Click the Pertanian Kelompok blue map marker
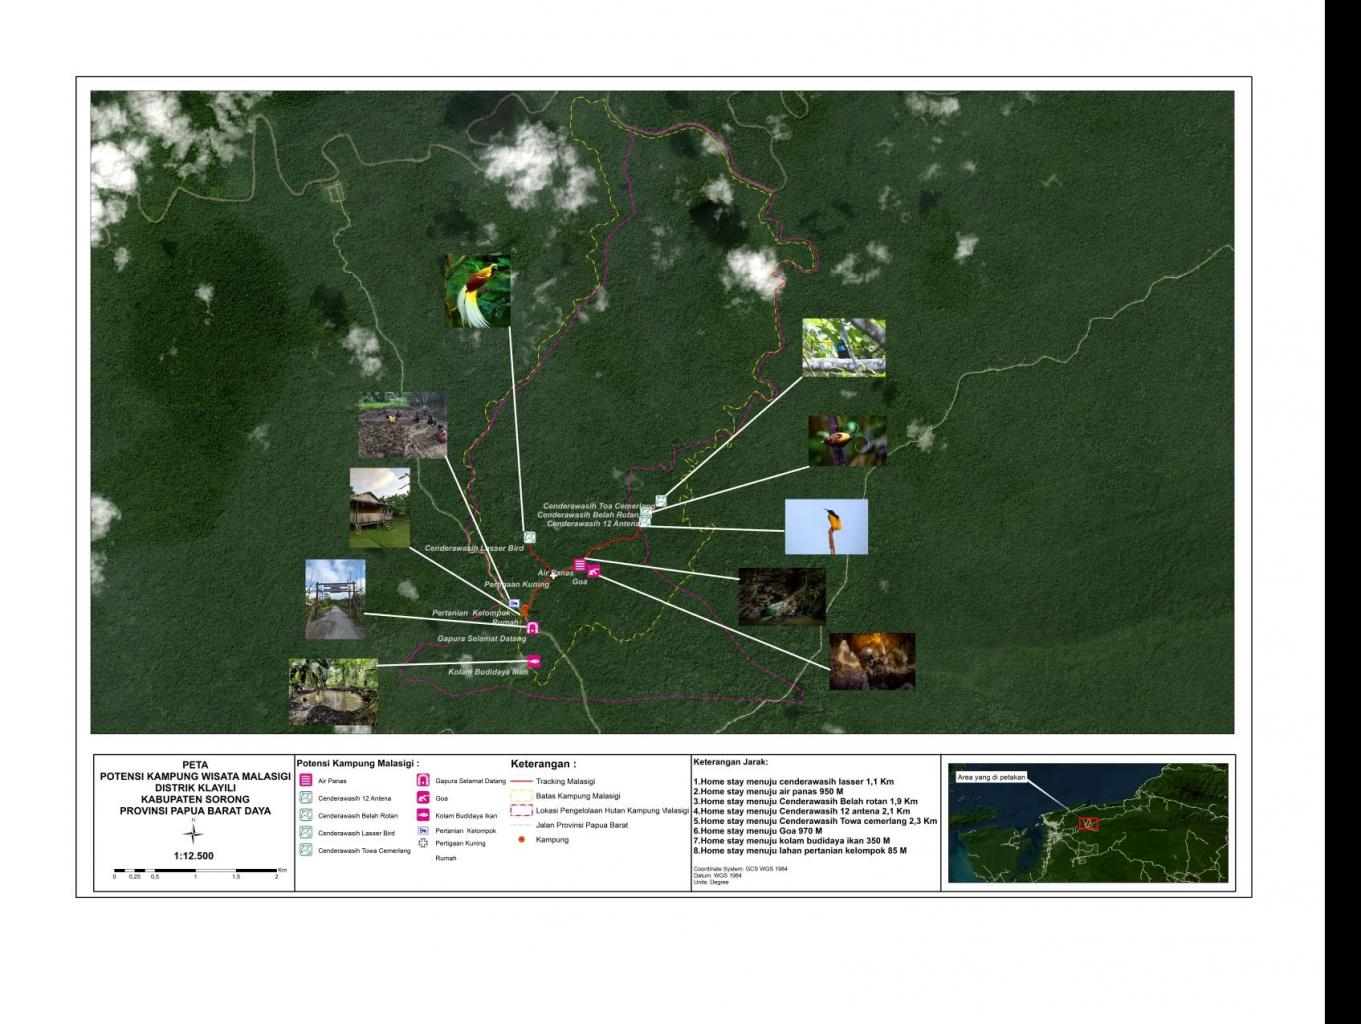Viewport: 1361px width, 1024px height. 514,604
